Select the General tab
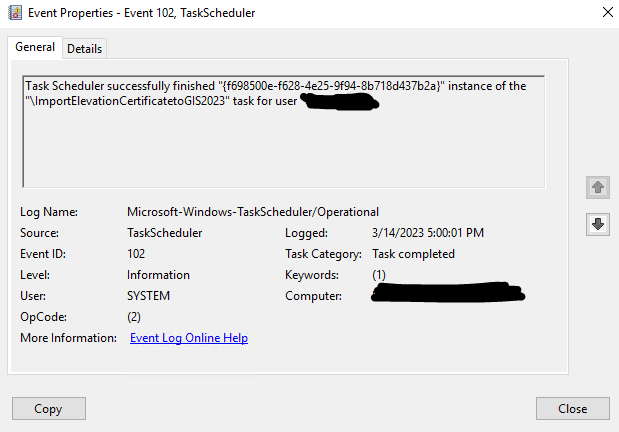 35,47
